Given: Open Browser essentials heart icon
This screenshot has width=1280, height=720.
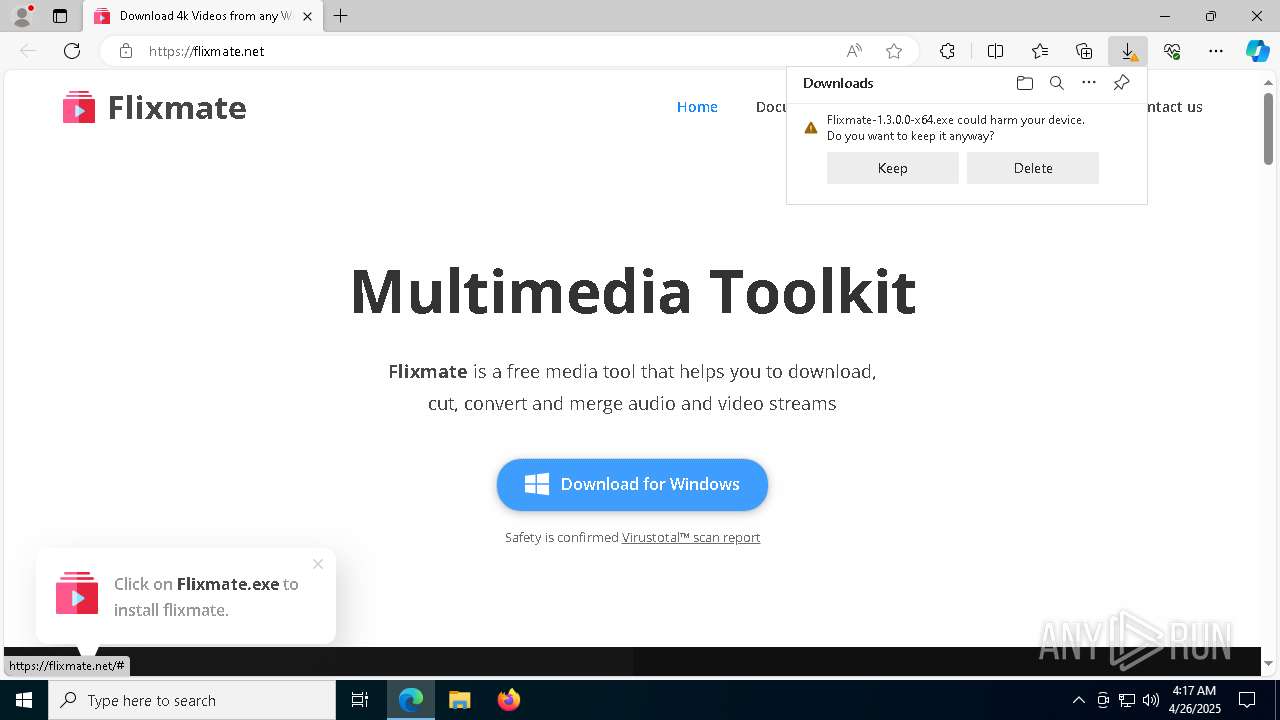Looking at the screenshot, I should point(1172,51).
